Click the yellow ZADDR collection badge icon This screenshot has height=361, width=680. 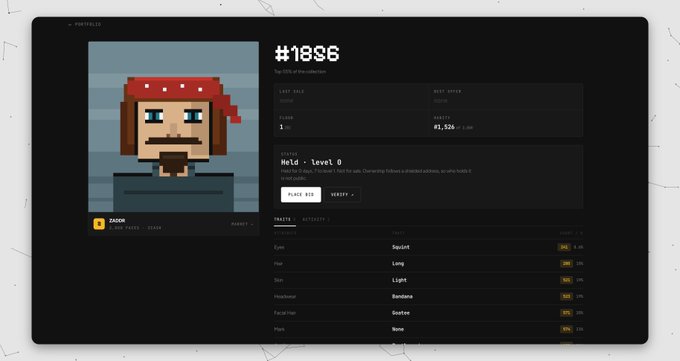[x=99, y=224]
